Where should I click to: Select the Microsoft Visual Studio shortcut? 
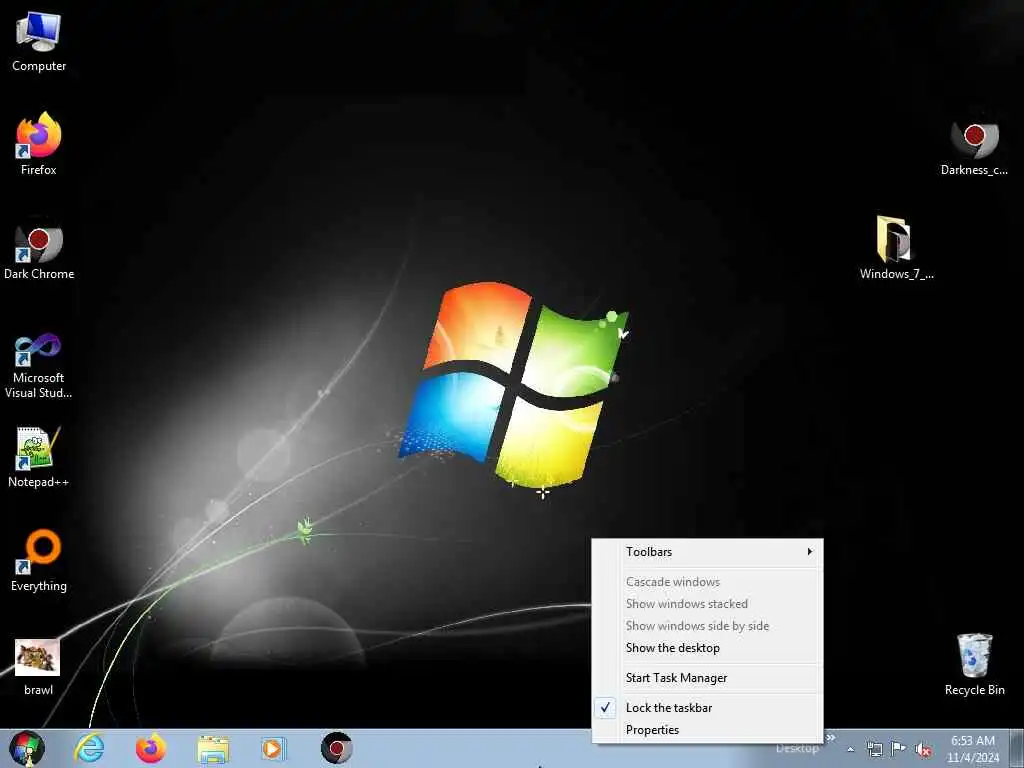pos(39,366)
